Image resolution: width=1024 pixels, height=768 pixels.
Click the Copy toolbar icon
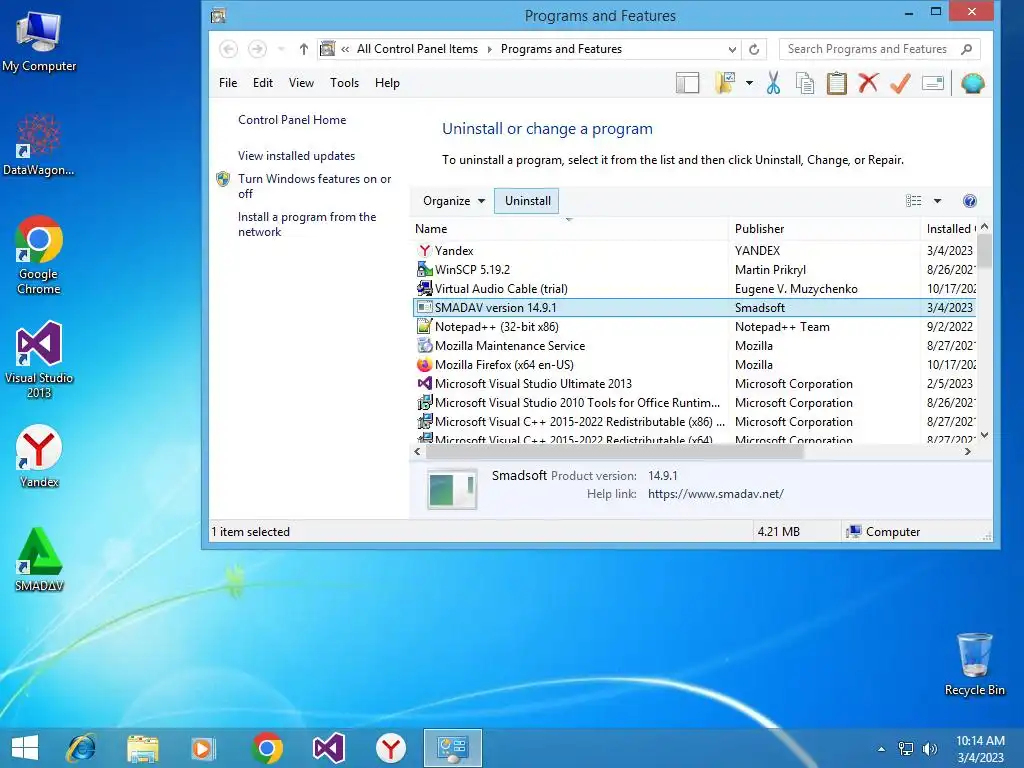805,84
